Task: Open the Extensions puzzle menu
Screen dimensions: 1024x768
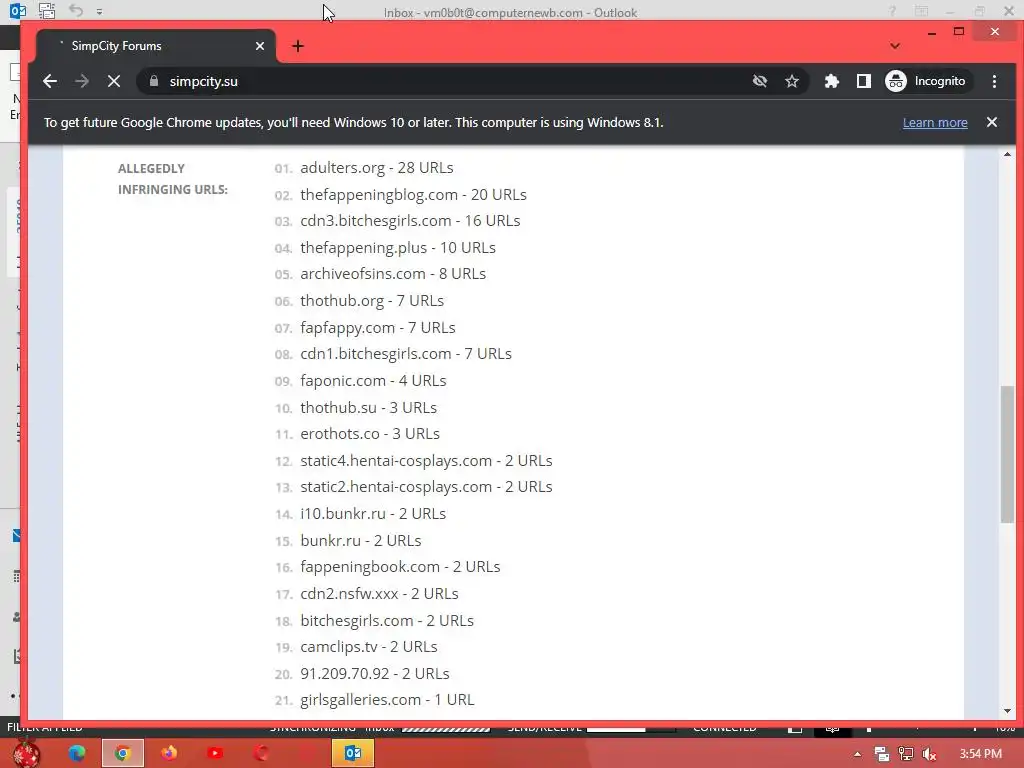Action: pyautogui.click(x=831, y=81)
